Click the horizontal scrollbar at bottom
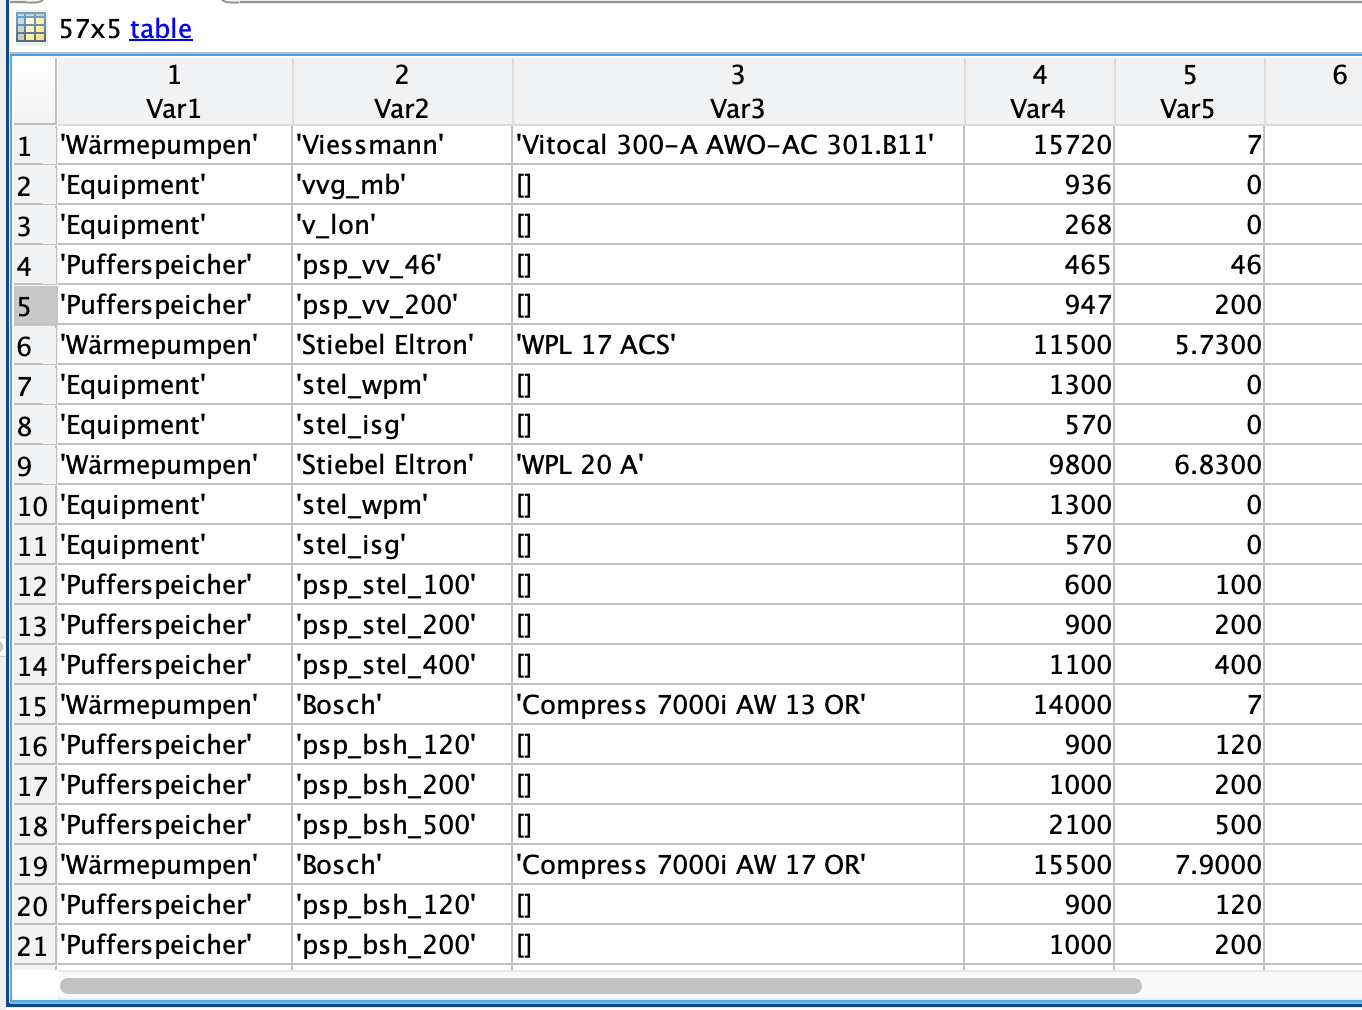The height and width of the screenshot is (1010, 1362). pos(600,986)
